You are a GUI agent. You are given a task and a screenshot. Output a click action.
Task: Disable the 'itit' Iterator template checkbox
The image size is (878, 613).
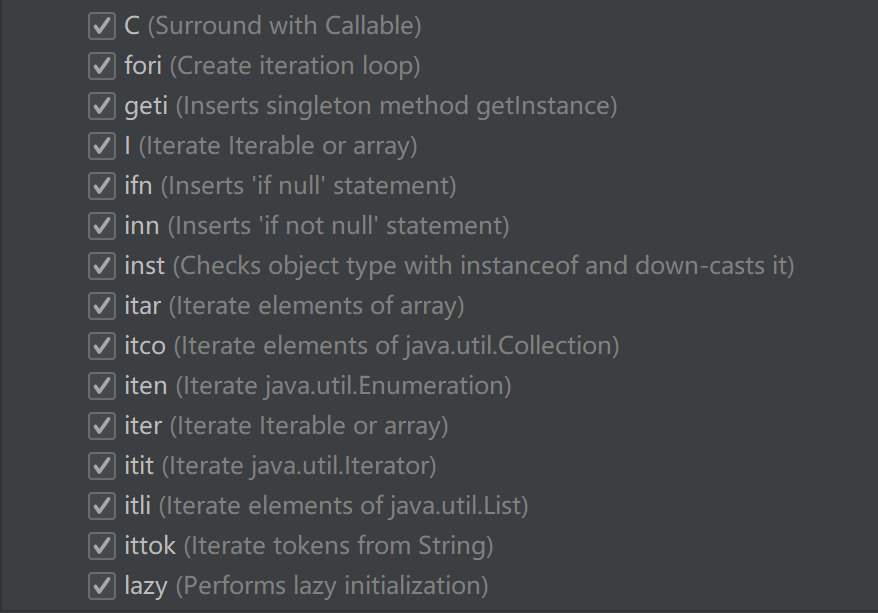point(102,466)
